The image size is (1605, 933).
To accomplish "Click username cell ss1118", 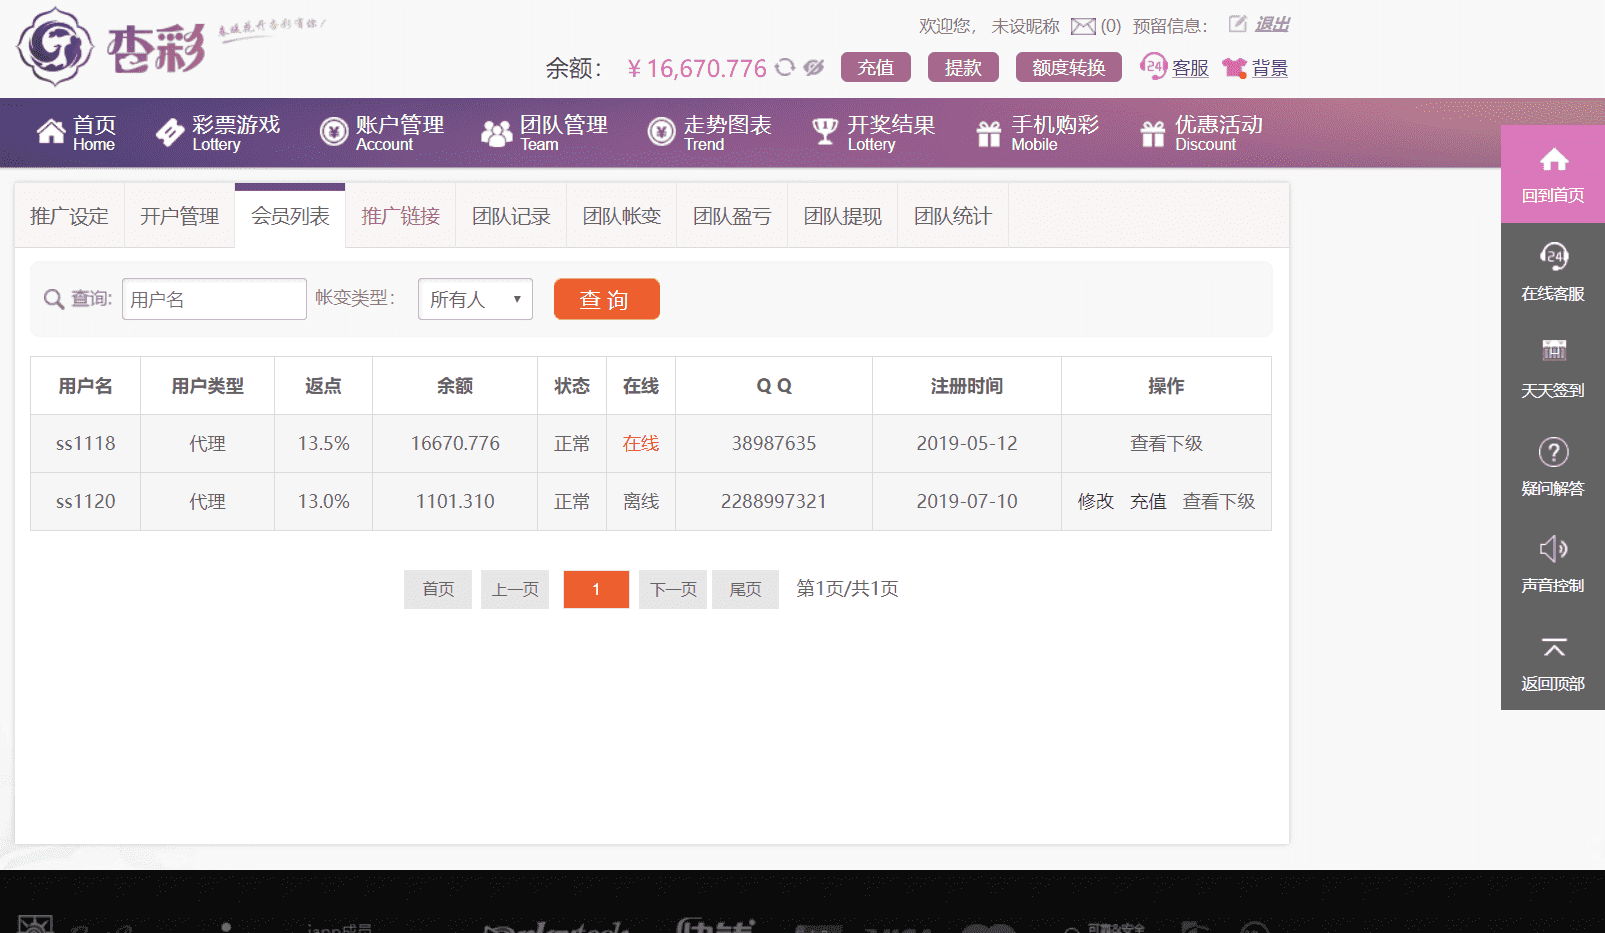I will (x=85, y=443).
